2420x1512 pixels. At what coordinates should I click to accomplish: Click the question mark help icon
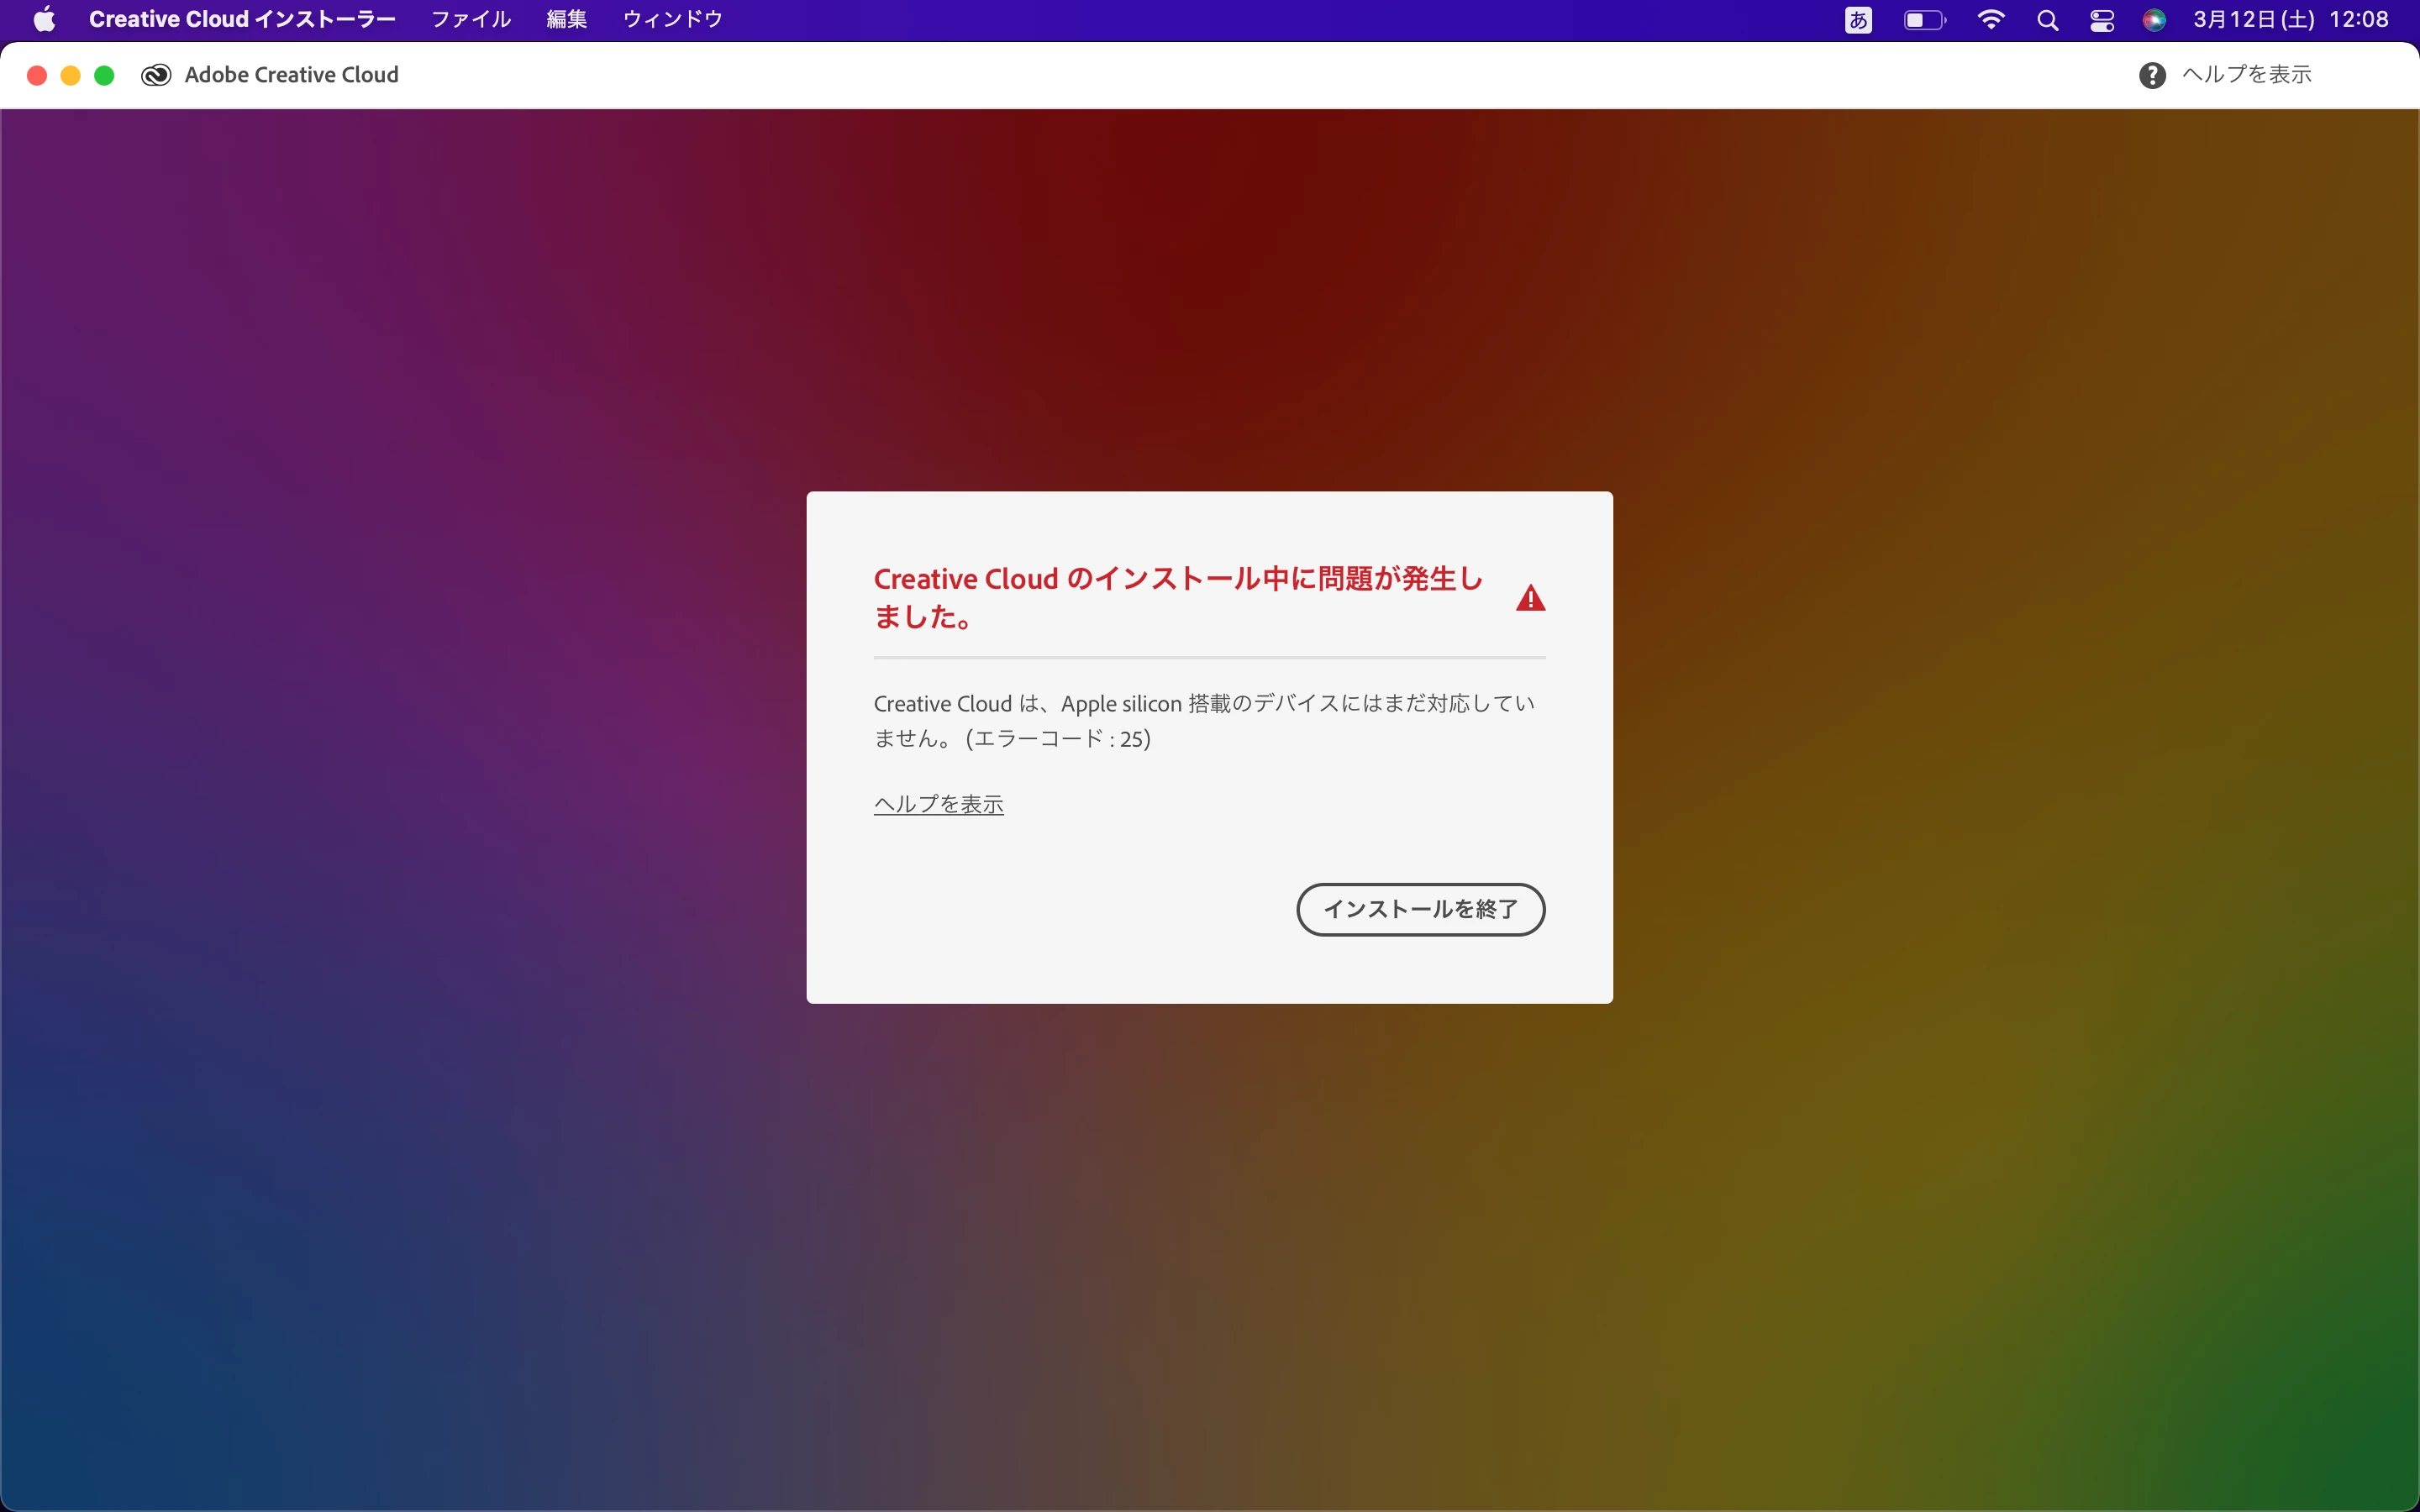point(2152,75)
